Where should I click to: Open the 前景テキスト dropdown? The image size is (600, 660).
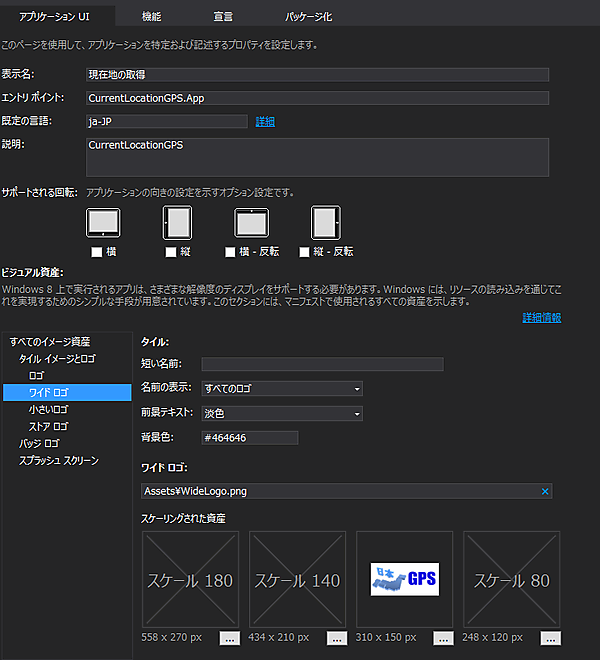tap(281, 413)
